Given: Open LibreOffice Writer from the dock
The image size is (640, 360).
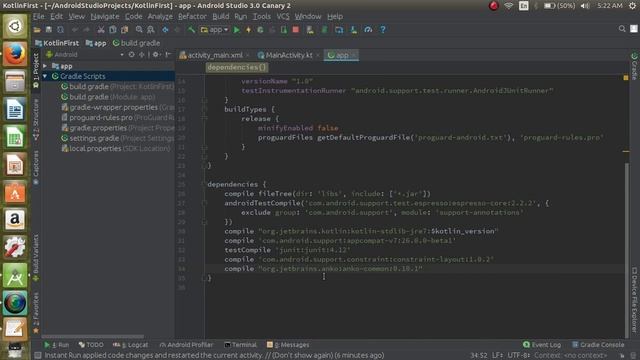Looking at the screenshot, I should coord(15,109).
